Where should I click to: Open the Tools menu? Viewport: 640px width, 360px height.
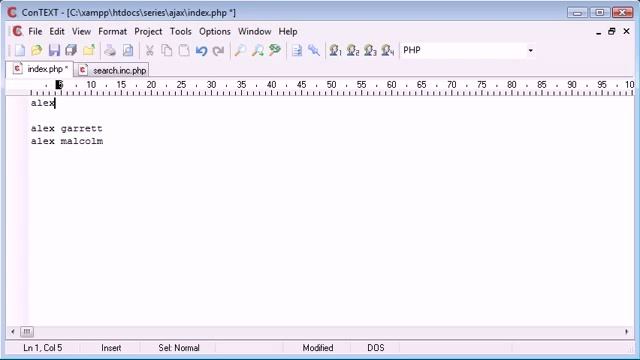[180, 31]
